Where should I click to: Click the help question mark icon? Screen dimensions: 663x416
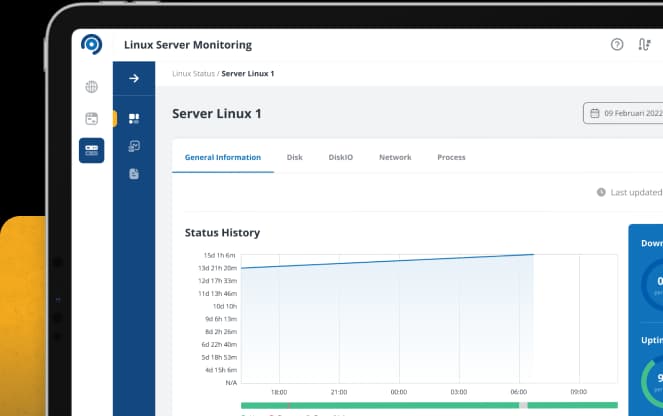click(617, 45)
